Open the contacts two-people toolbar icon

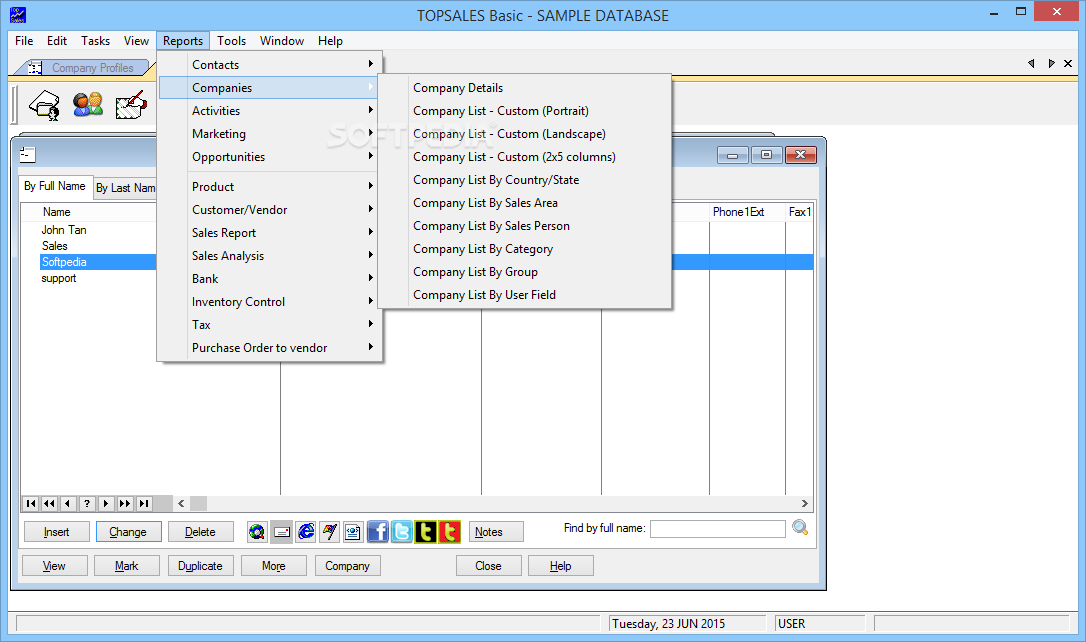(88, 105)
